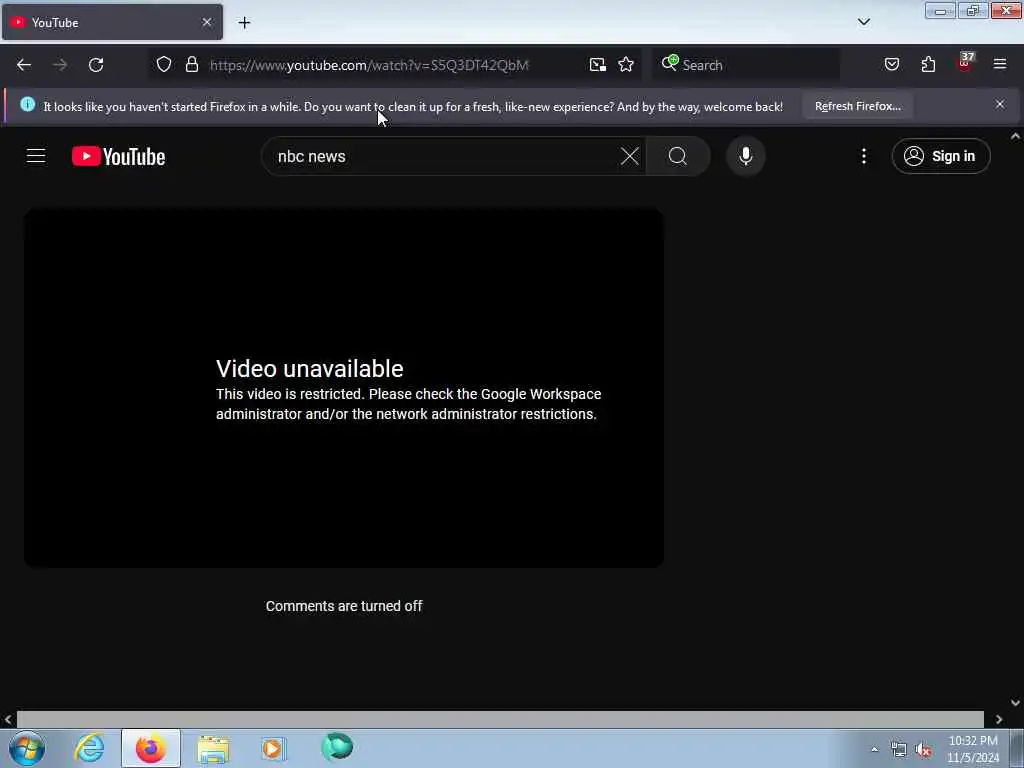Click the Comments are turned off text
This screenshot has width=1024, height=768.
click(x=344, y=606)
